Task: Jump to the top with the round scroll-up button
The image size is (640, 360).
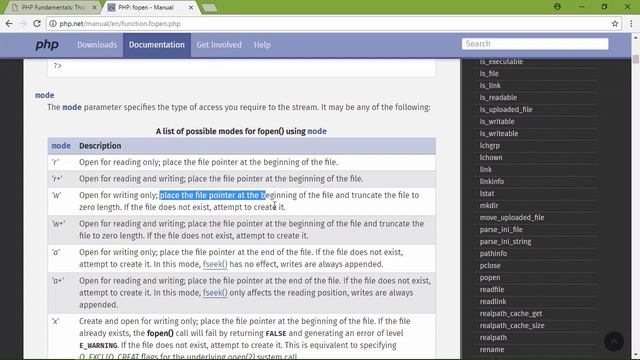Action: click(x=614, y=341)
